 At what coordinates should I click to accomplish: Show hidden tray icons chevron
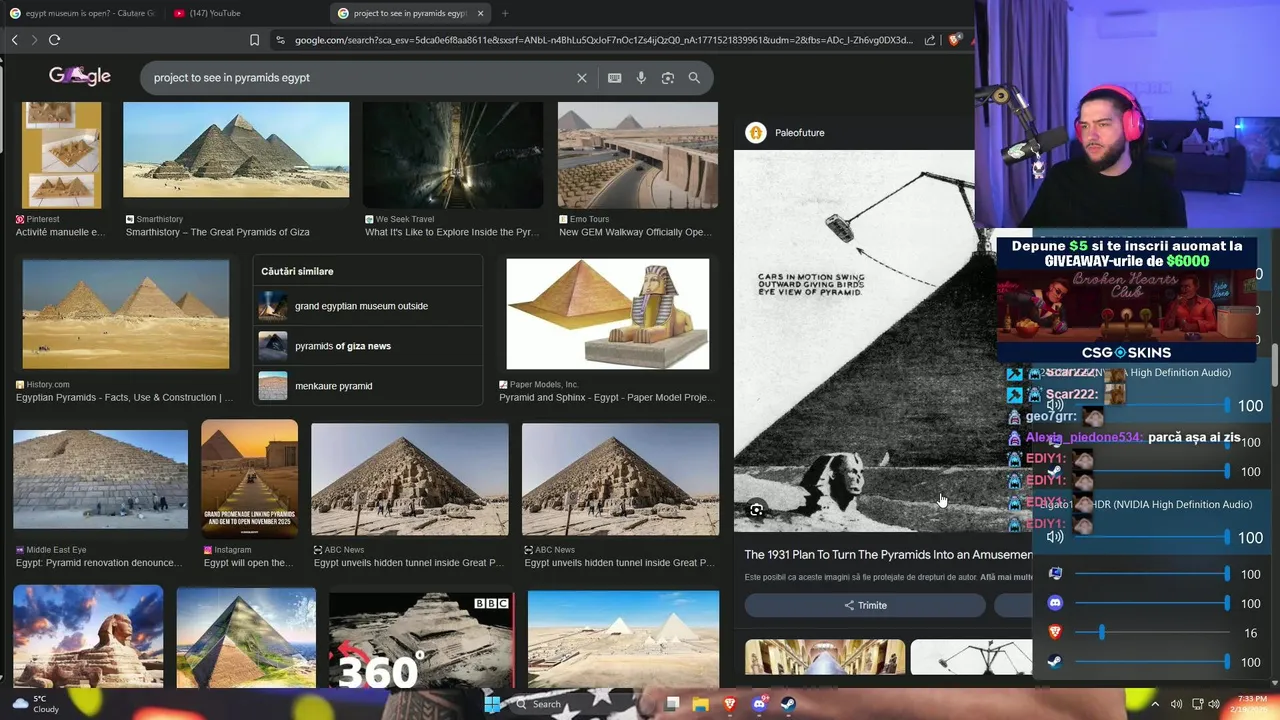(x=1155, y=704)
